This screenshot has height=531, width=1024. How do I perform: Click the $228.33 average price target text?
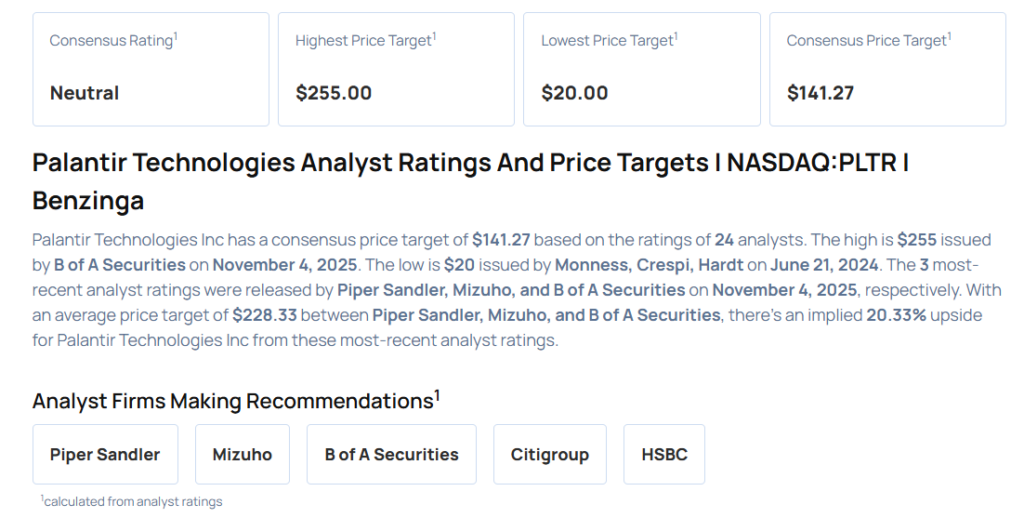tap(266, 315)
